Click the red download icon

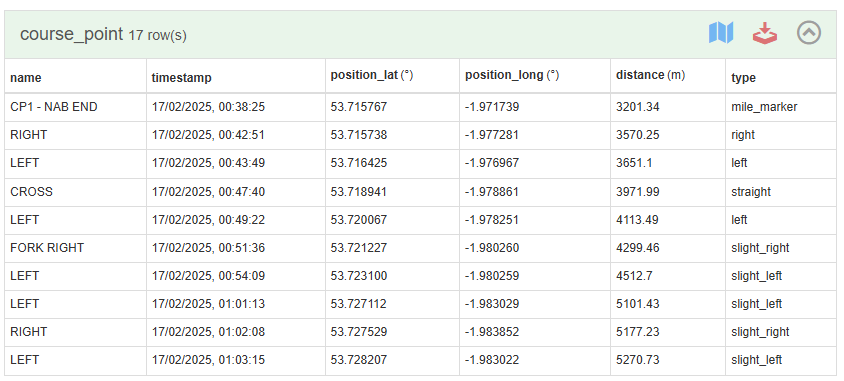point(765,33)
